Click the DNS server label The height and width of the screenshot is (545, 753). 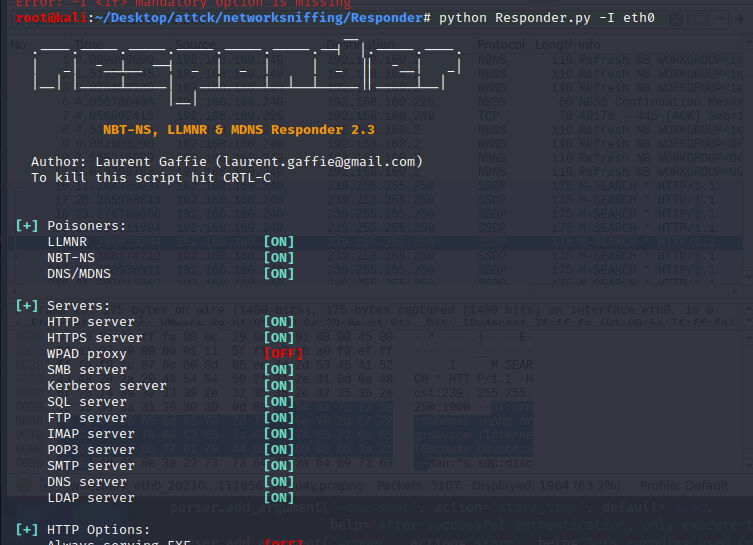click(x=87, y=482)
